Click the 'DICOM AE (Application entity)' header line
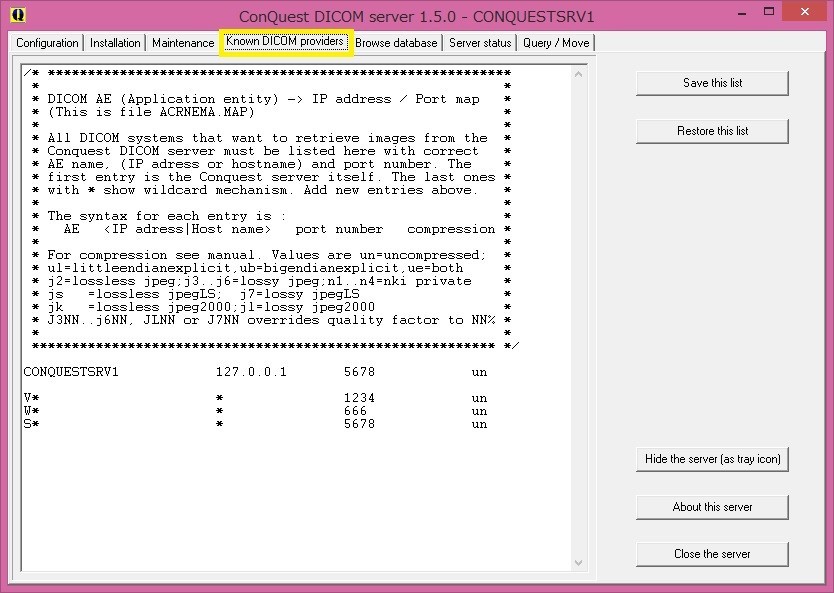 (x=263, y=99)
